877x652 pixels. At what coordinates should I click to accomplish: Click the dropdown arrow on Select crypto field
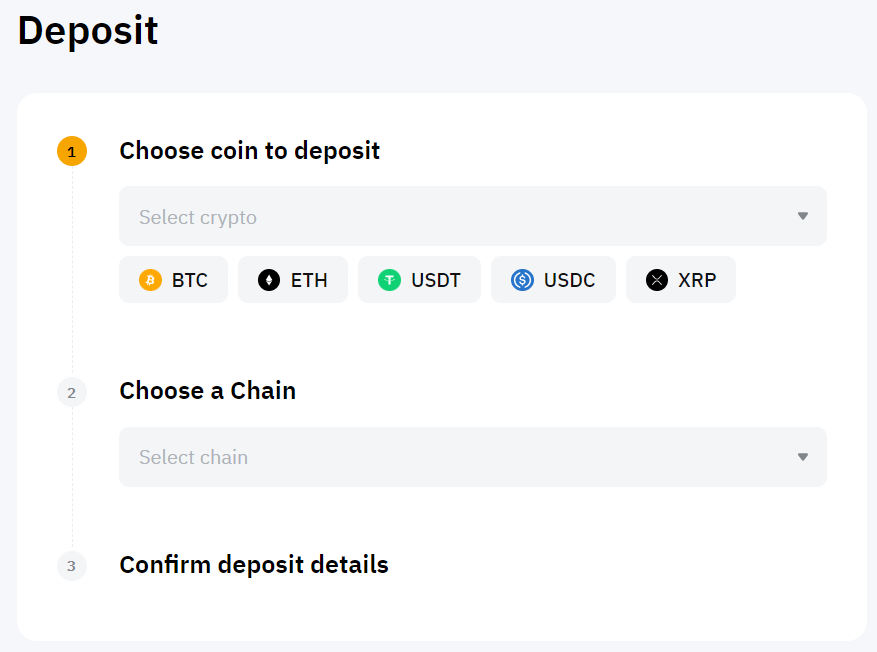click(x=803, y=216)
